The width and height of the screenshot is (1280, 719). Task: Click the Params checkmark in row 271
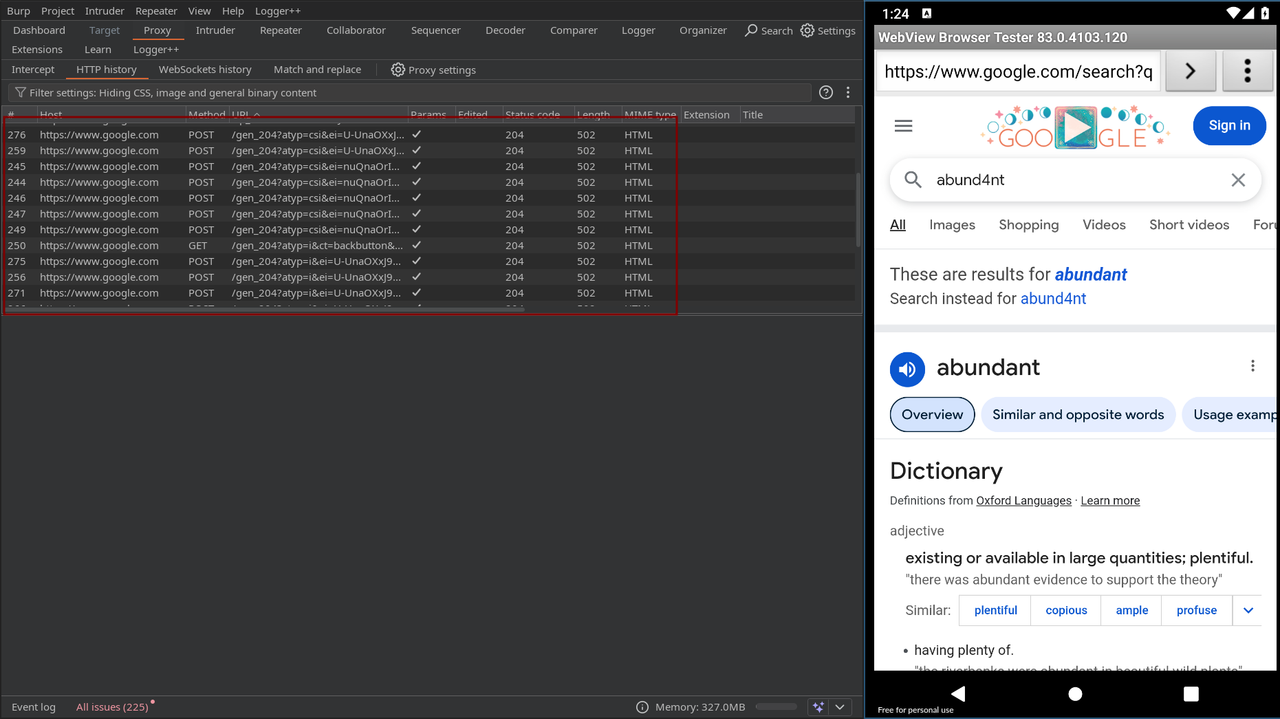click(416, 293)
